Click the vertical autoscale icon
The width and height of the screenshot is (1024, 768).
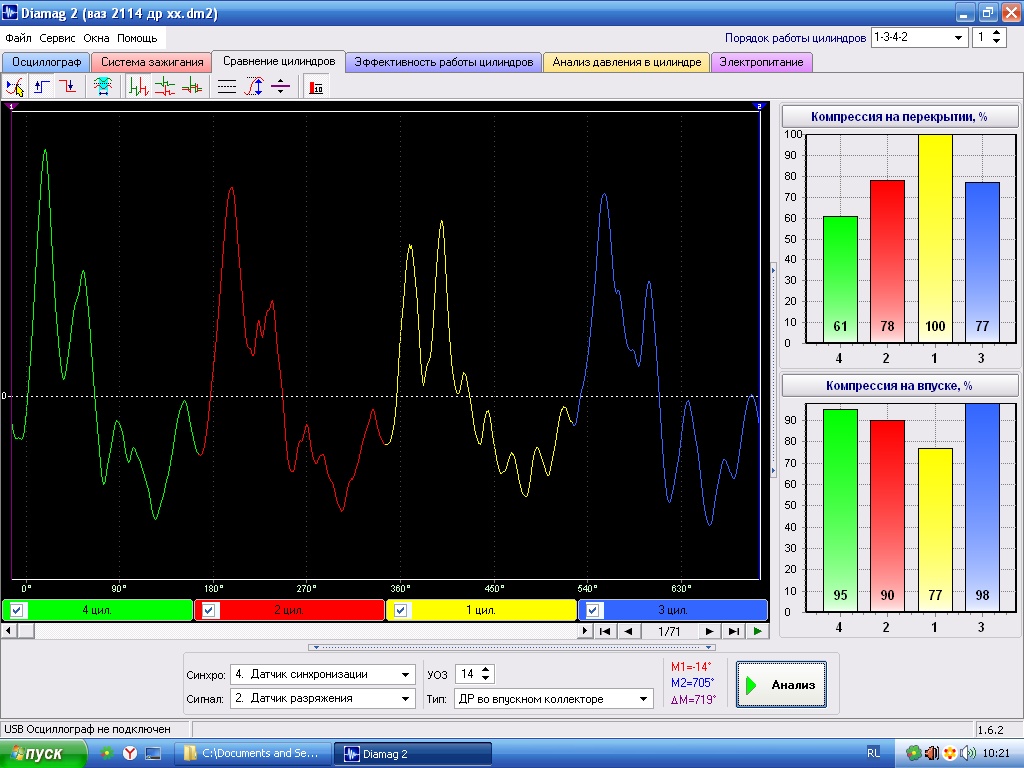tap(253, 86)
